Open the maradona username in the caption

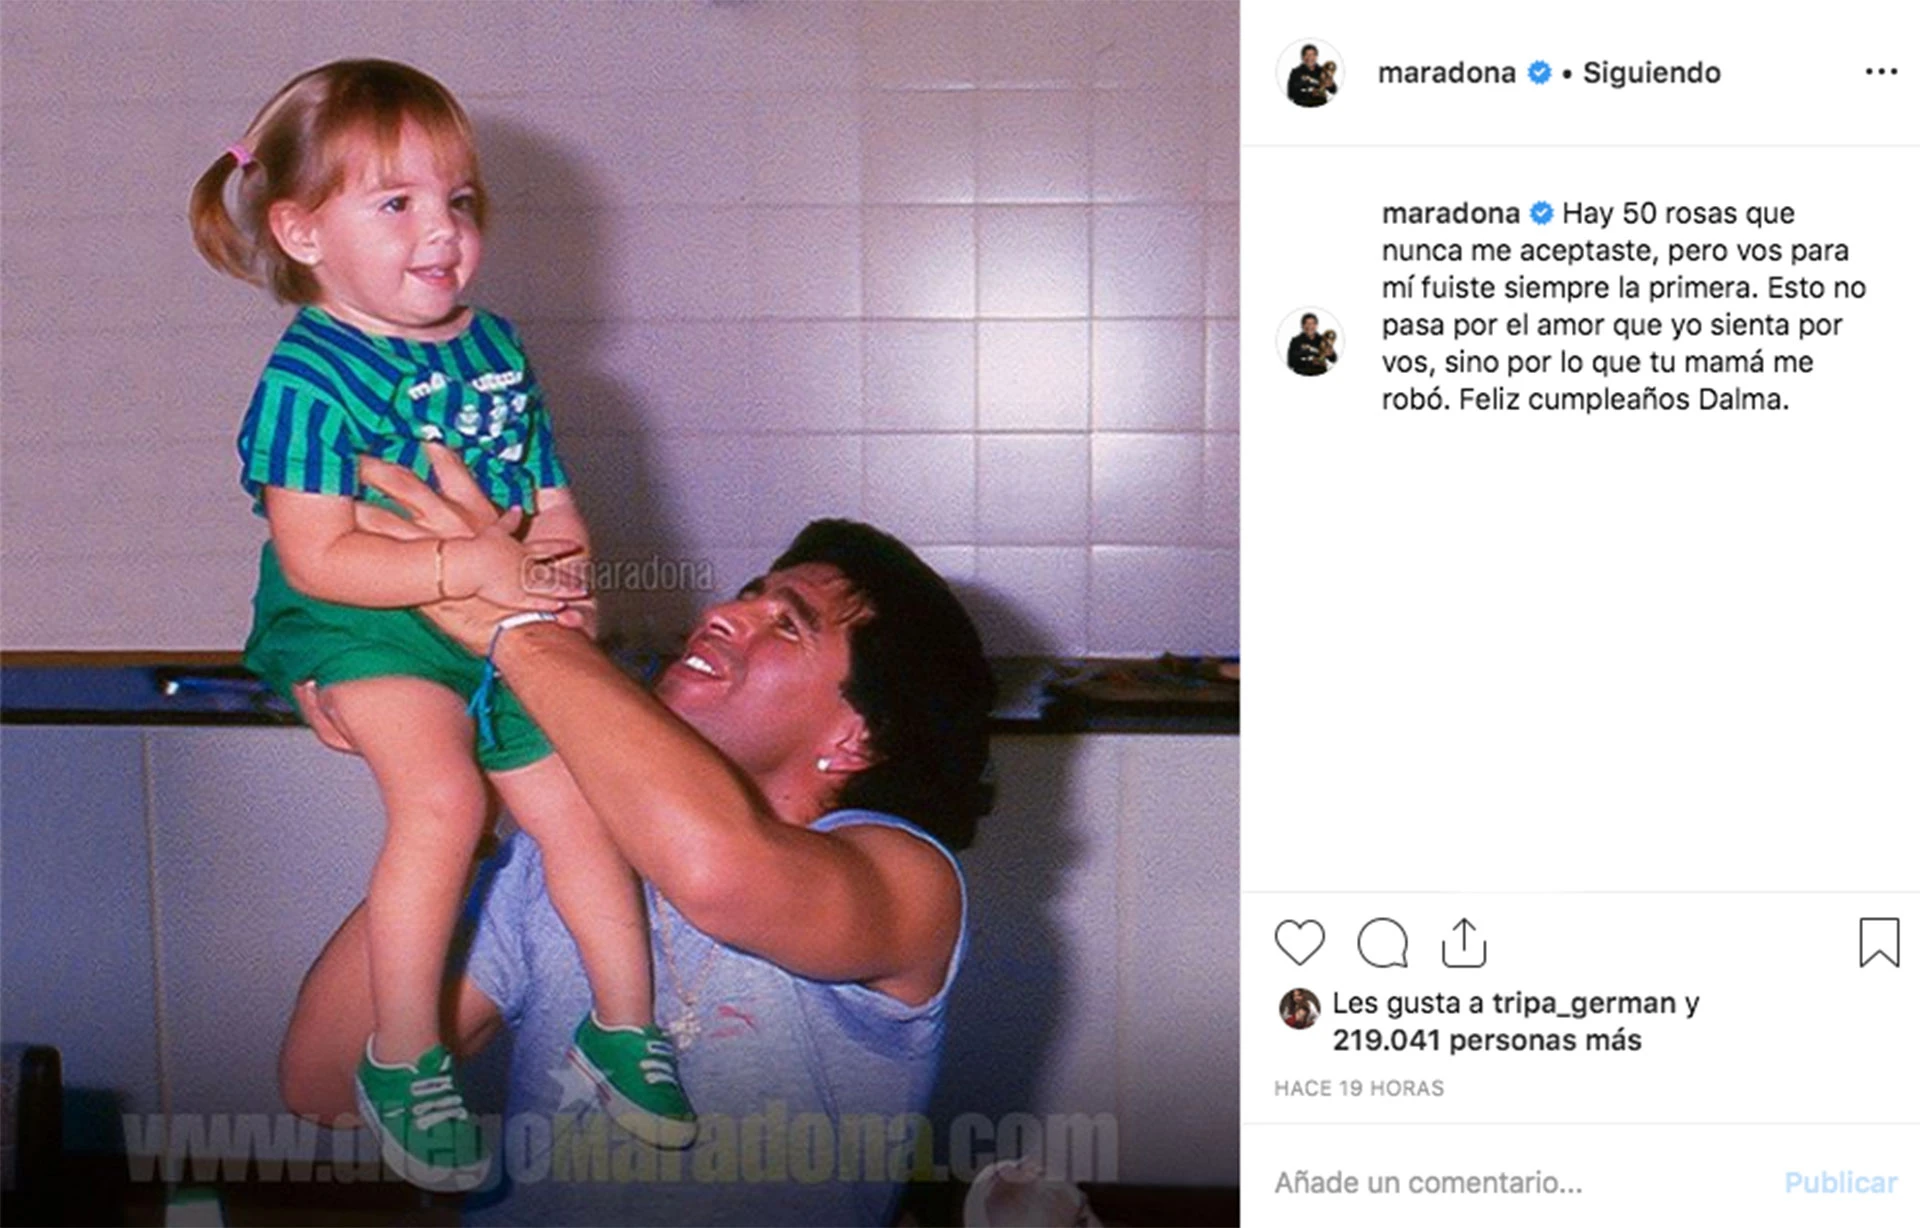click(1450, 213)
